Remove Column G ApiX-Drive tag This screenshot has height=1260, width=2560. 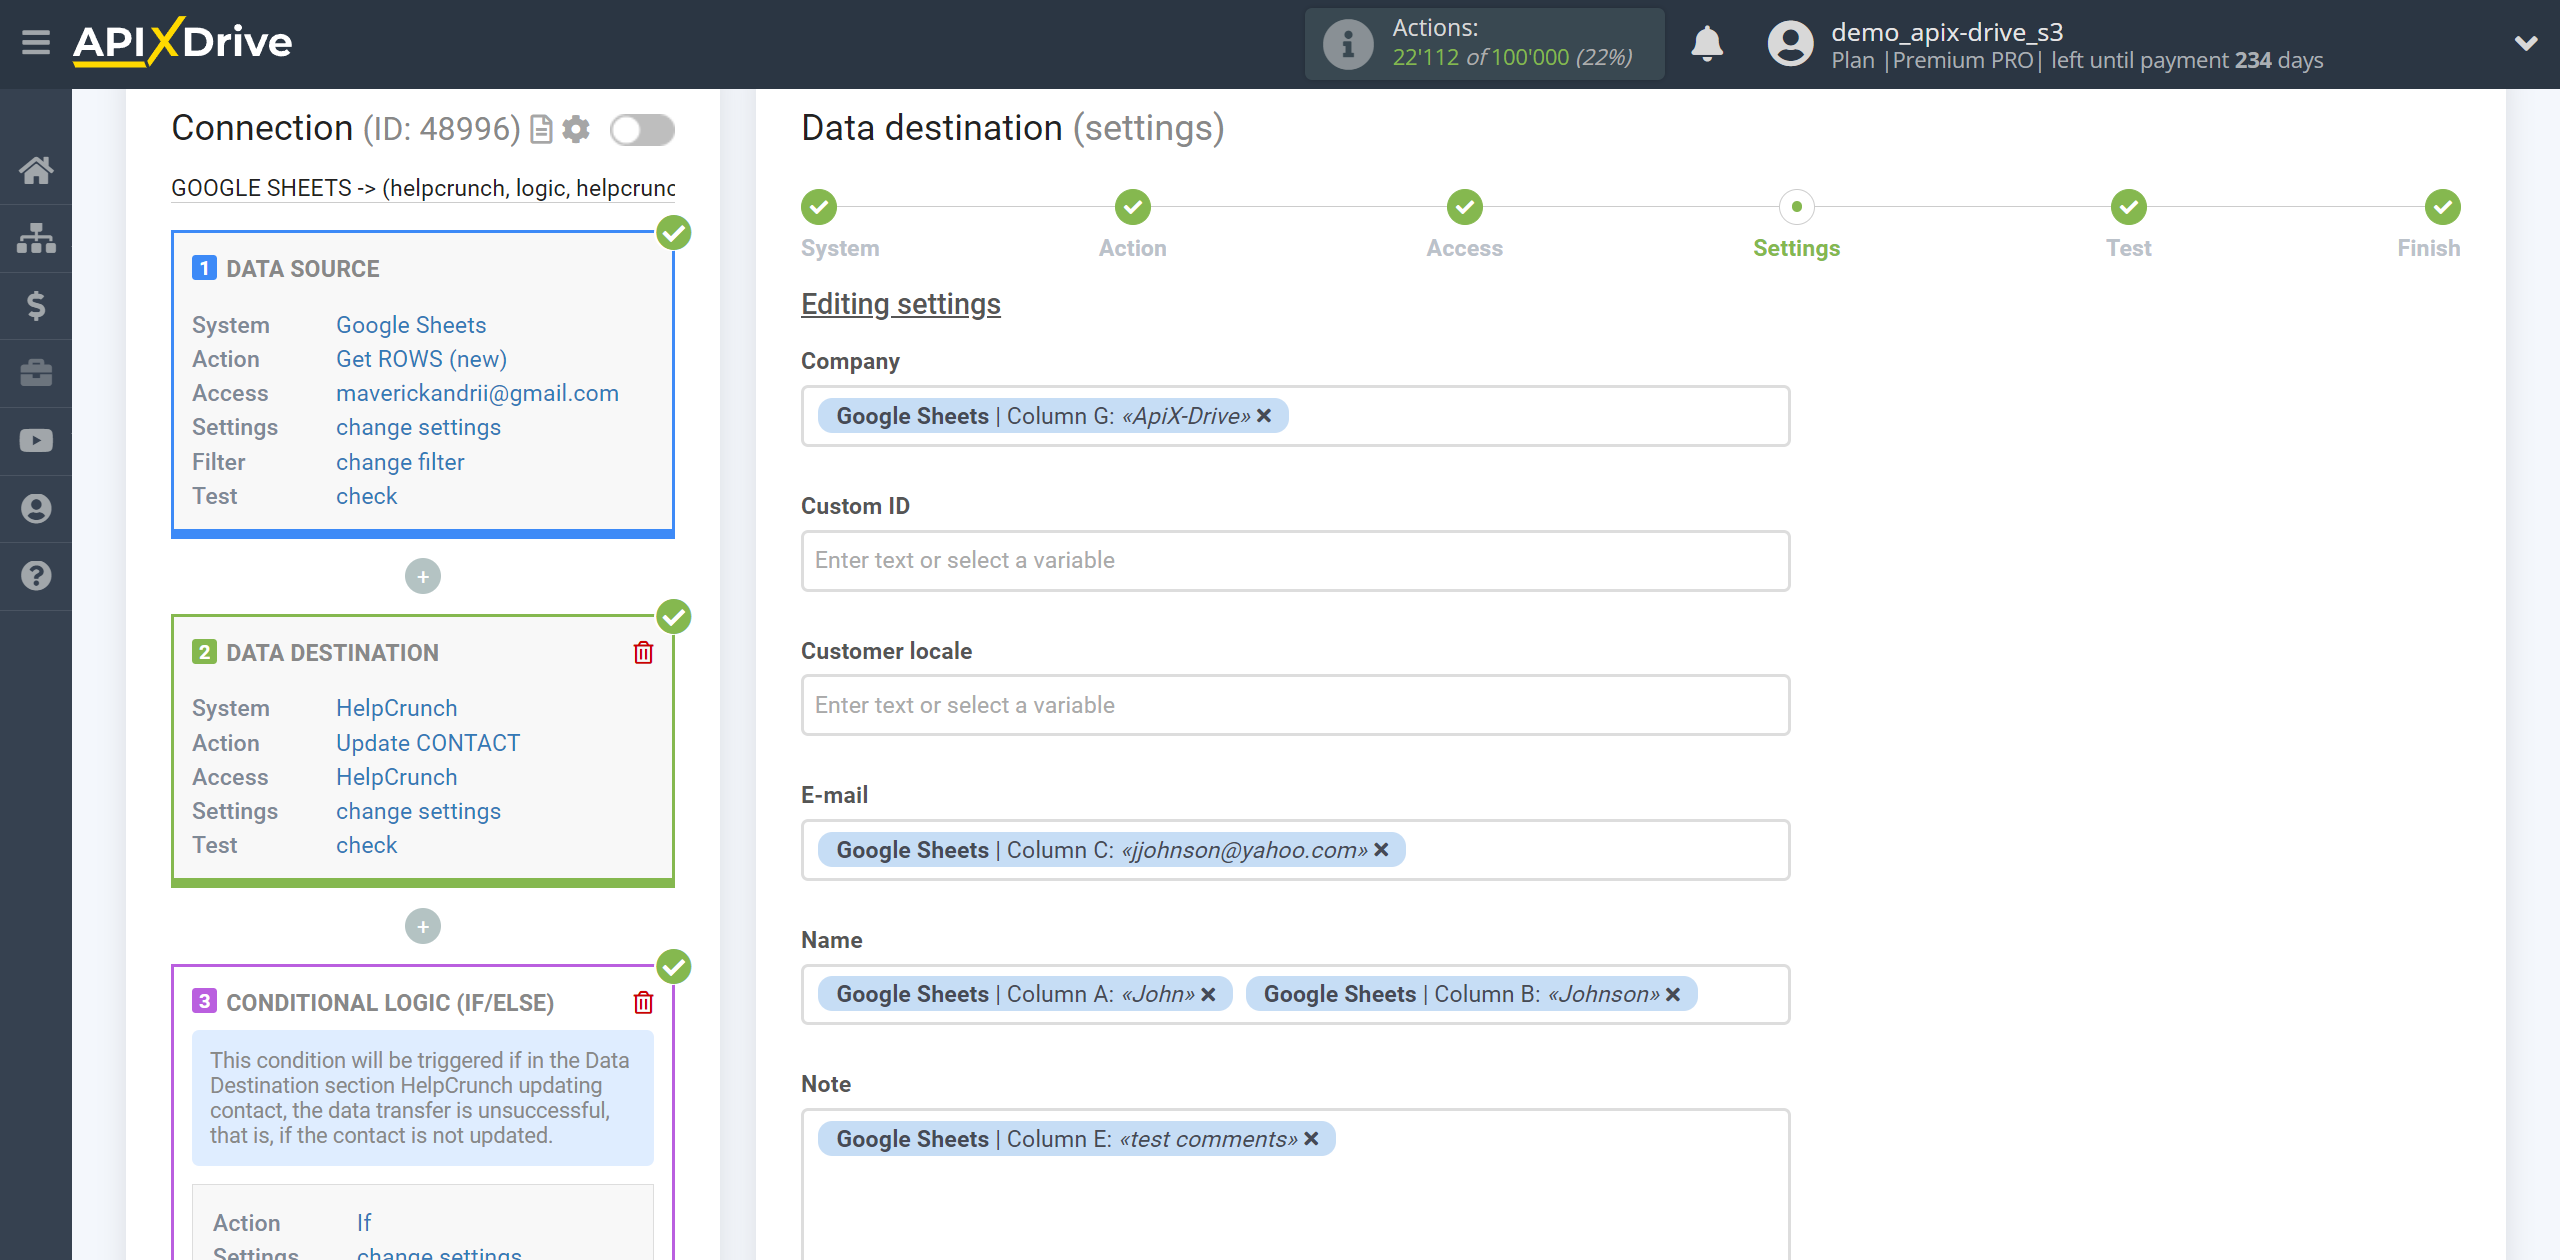coord(1265,416)
